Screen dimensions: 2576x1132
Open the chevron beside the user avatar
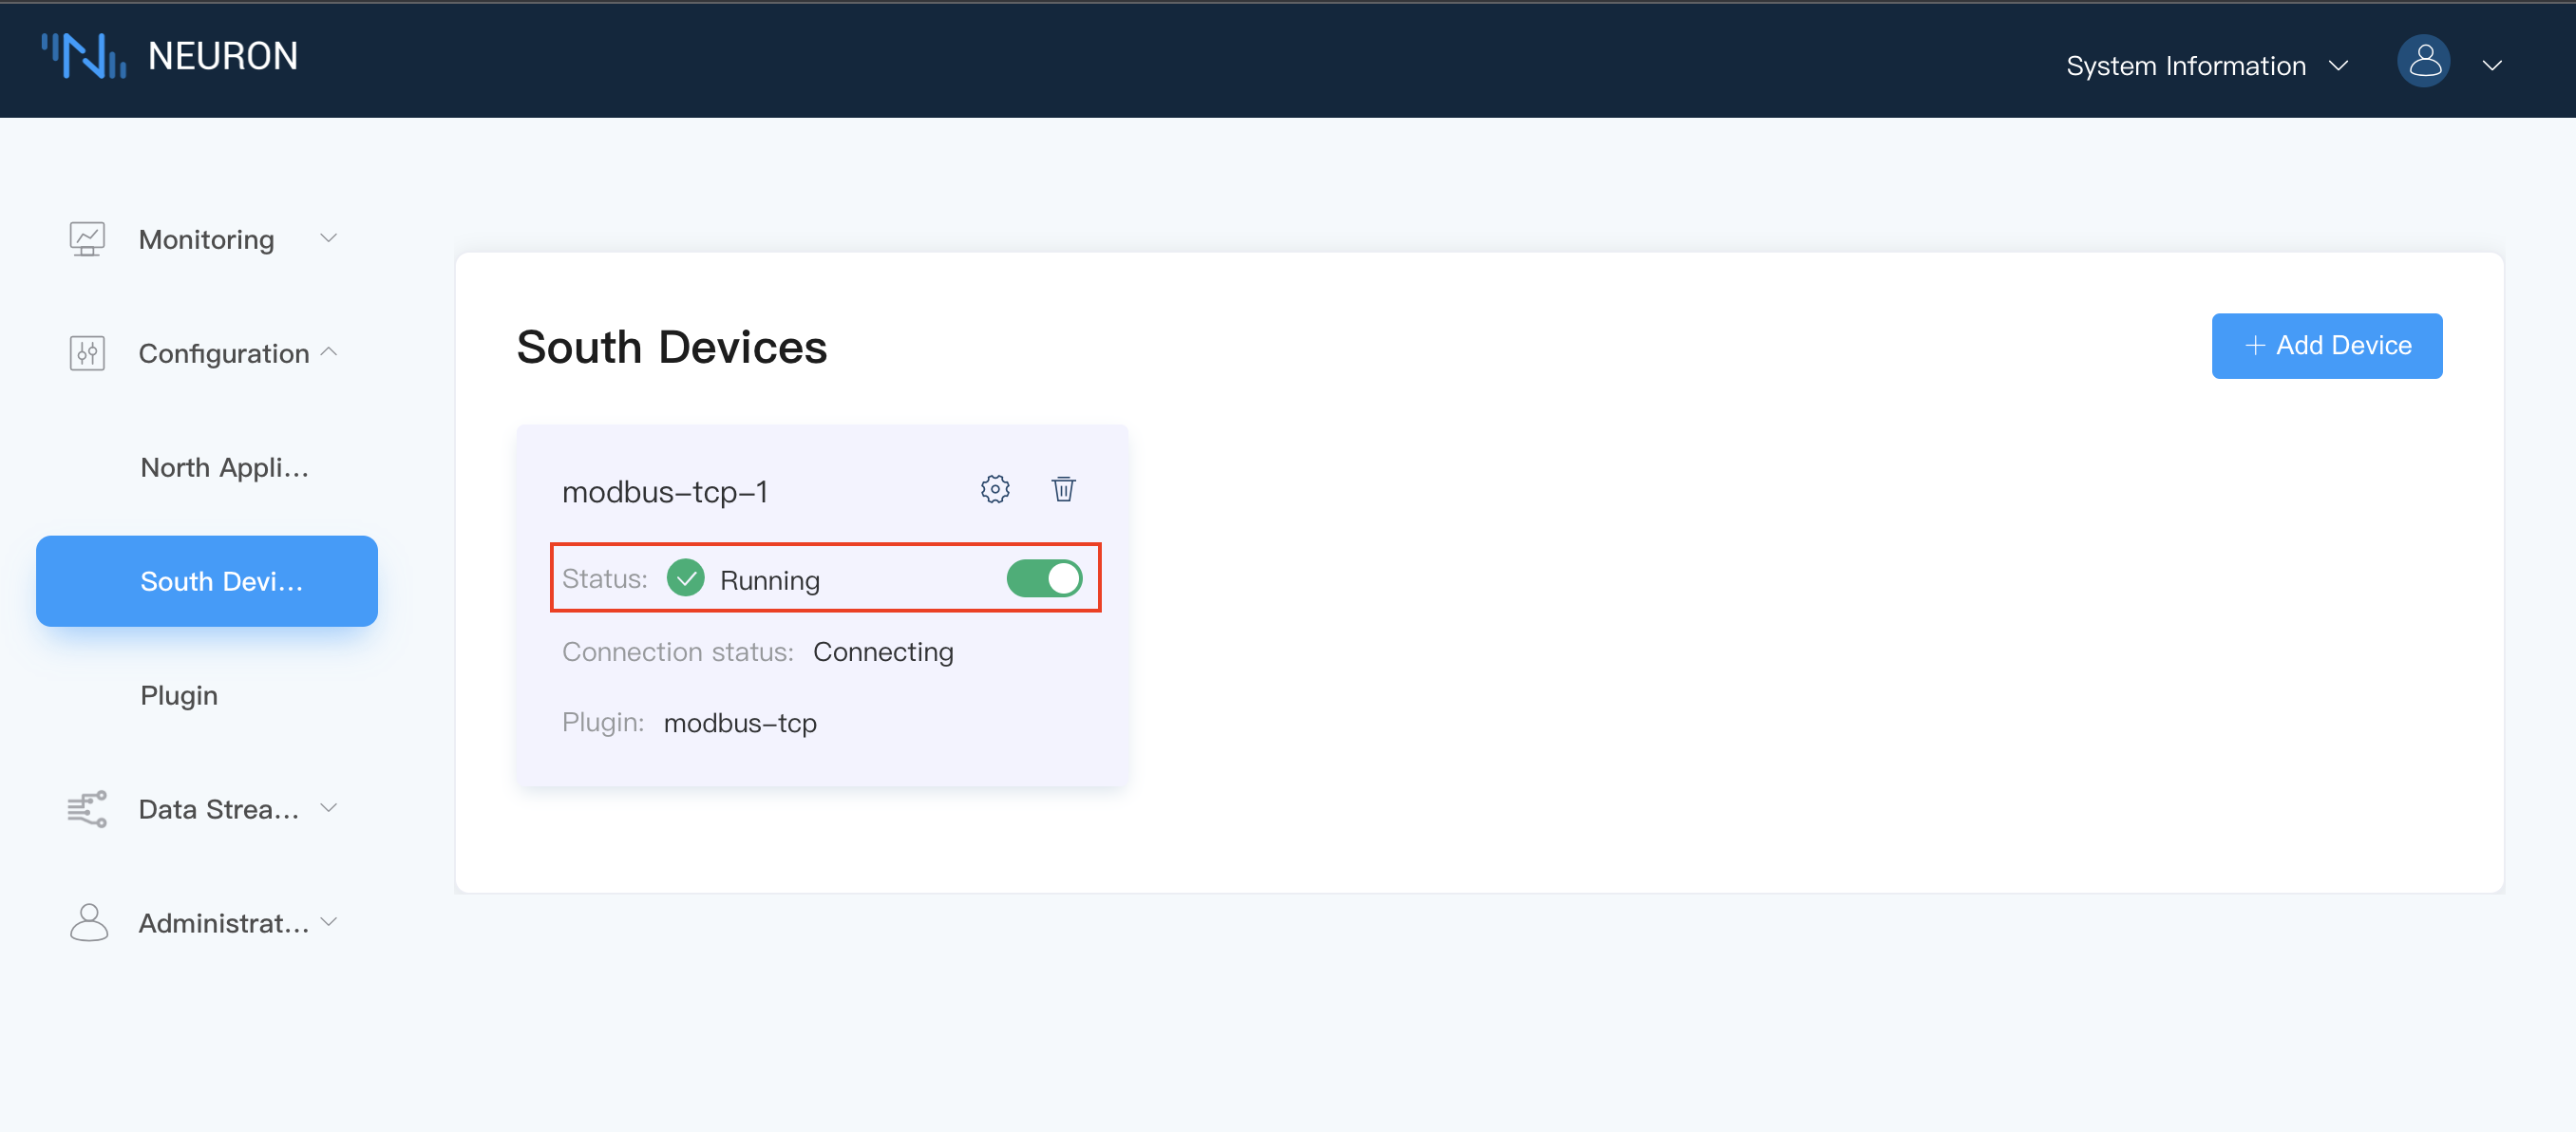click(x=2492, y=66)
